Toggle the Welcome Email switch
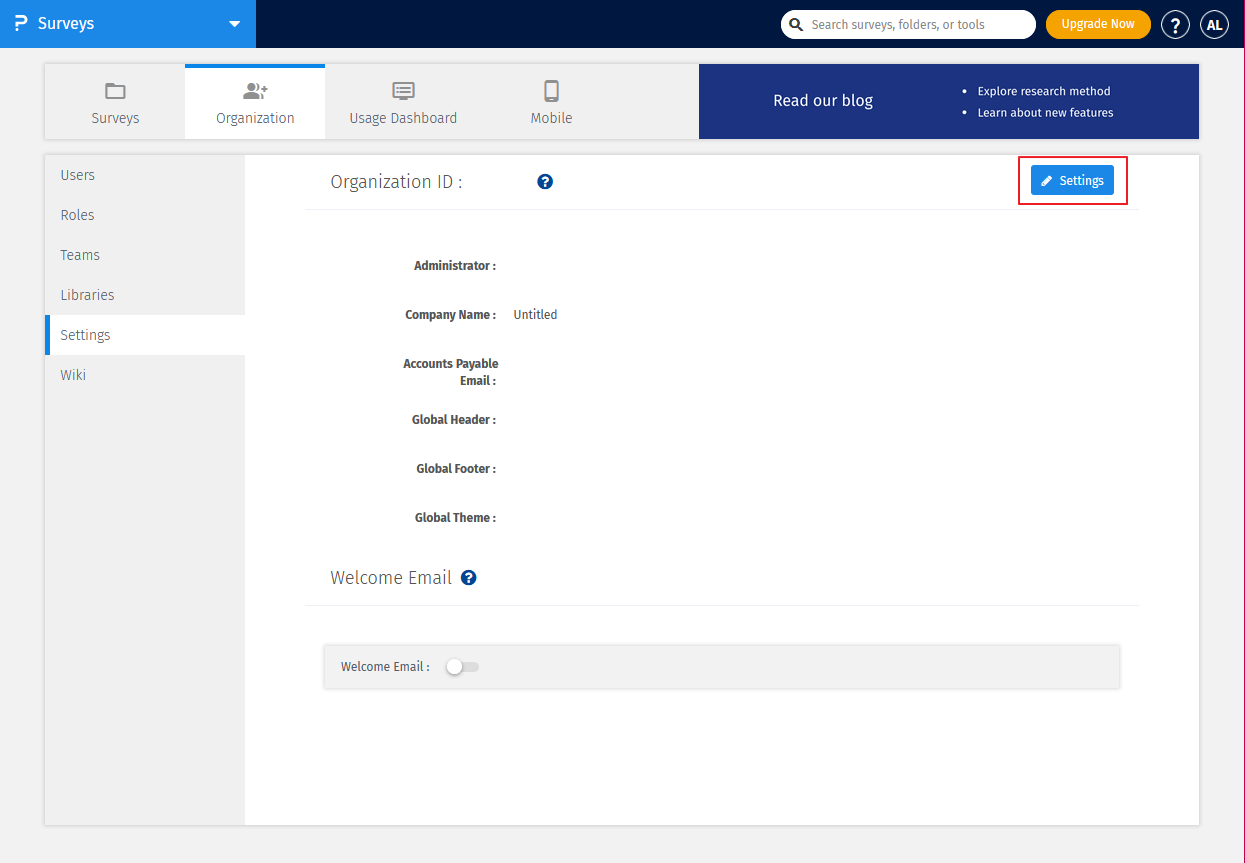Image resolution: width=1245 pixels, height=863 pixels. coord(462,667)
